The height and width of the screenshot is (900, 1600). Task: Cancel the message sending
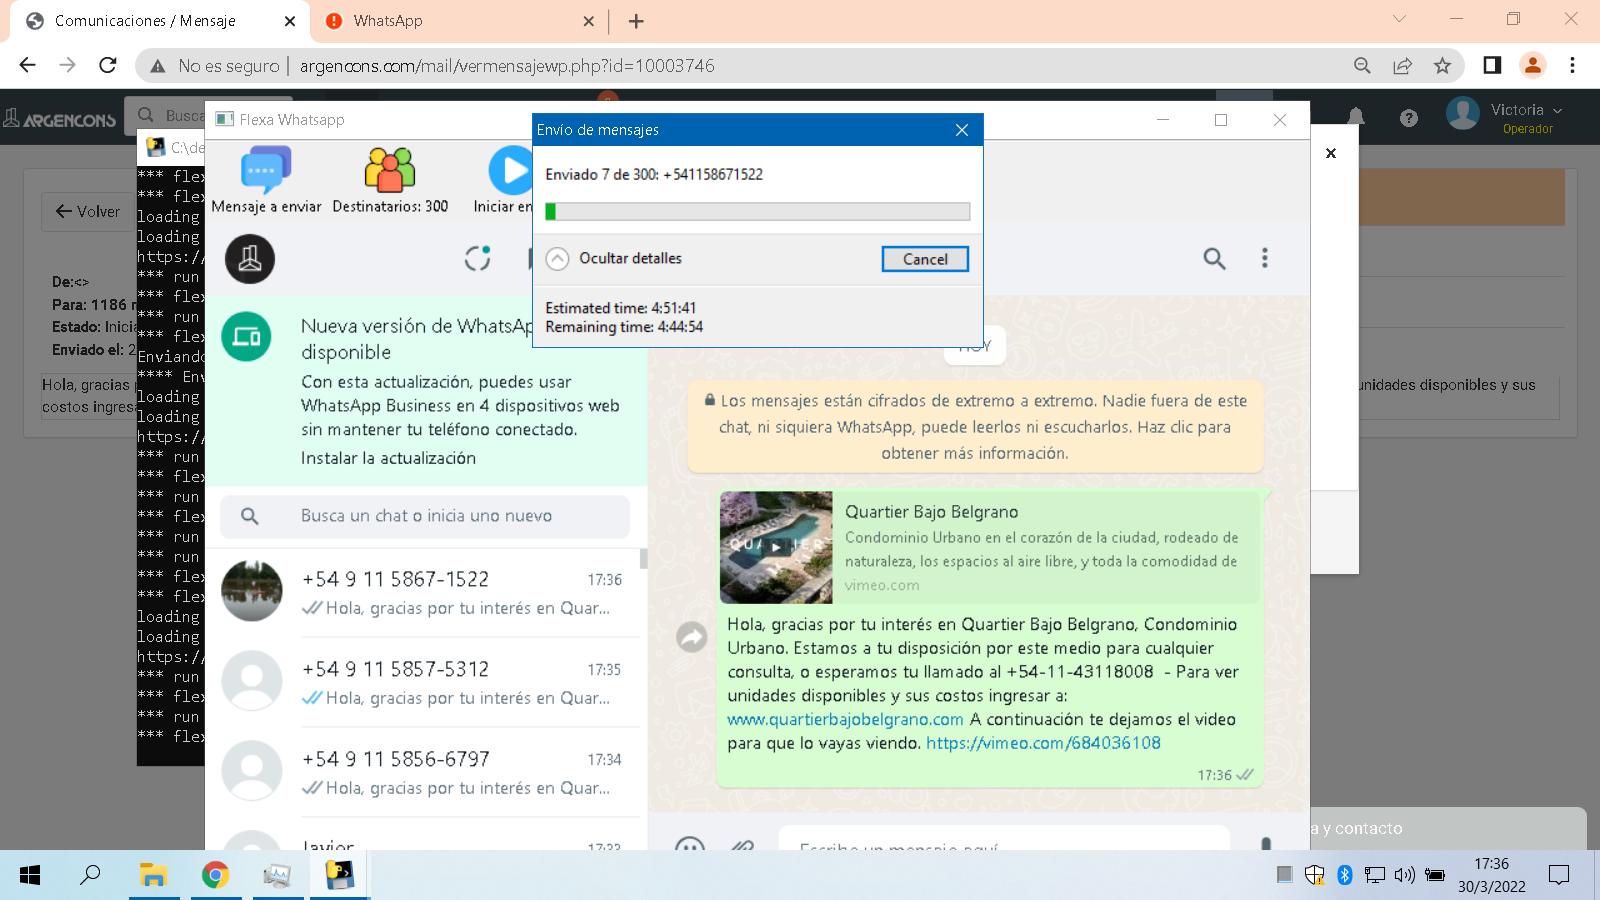925,259
